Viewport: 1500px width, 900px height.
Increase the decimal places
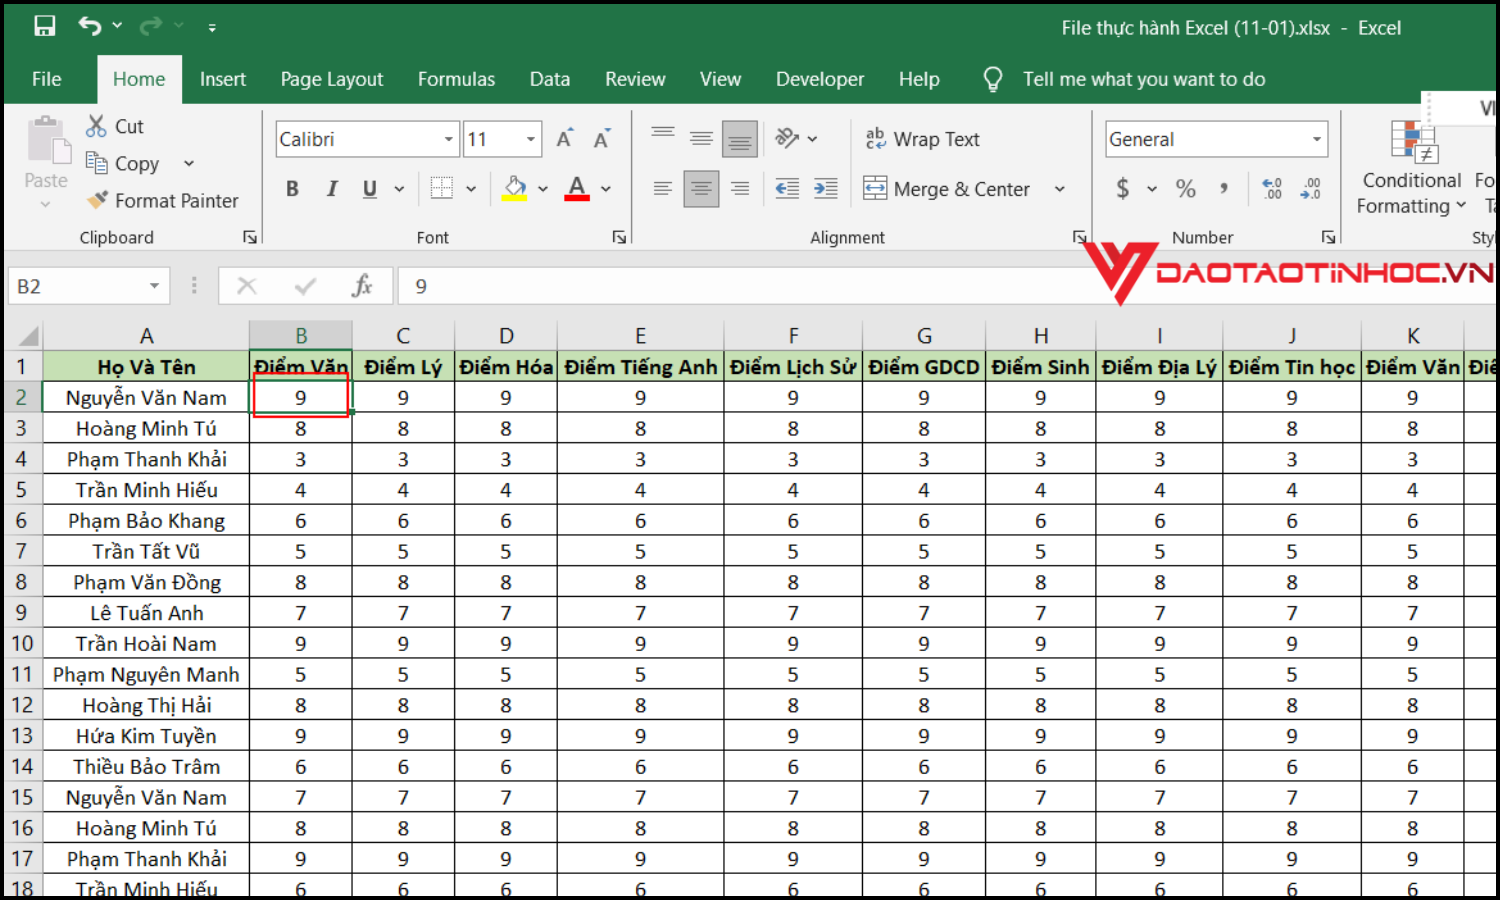[x=1272, y=188]
